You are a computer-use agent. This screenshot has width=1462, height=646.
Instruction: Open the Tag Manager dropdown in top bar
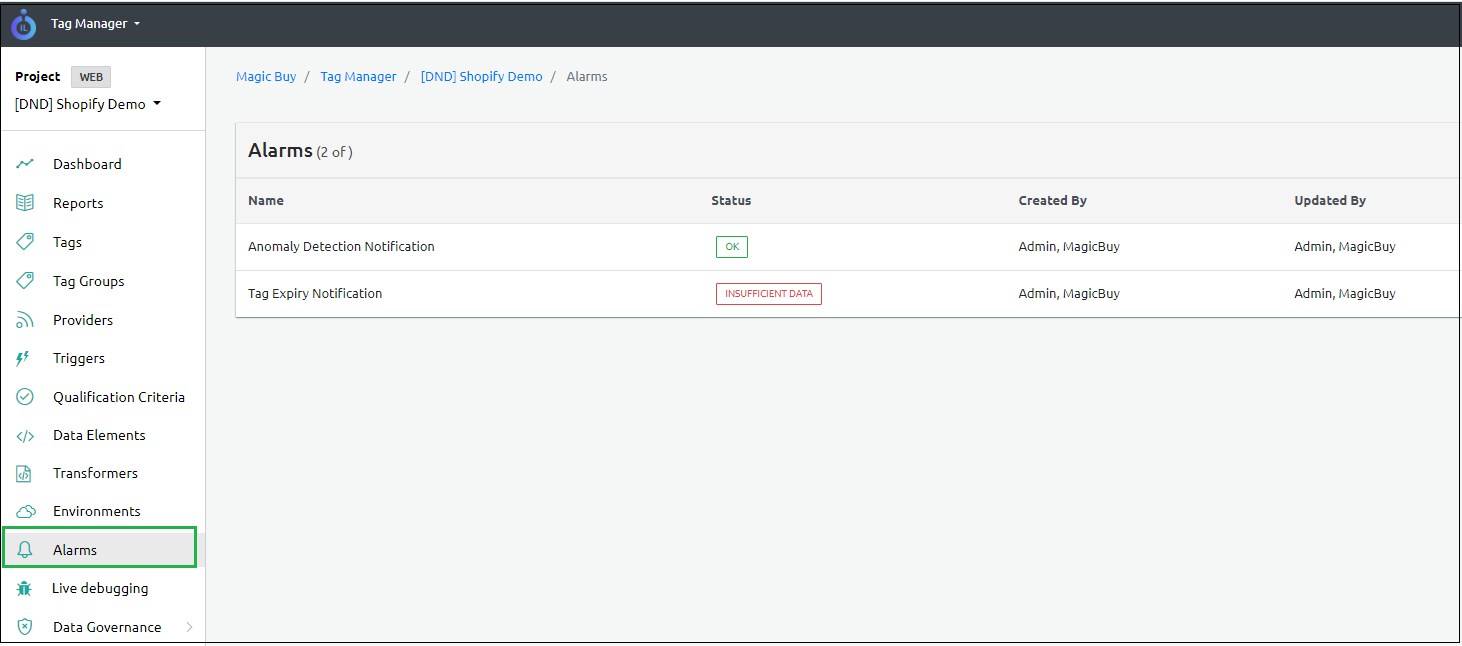coord(95,23)
